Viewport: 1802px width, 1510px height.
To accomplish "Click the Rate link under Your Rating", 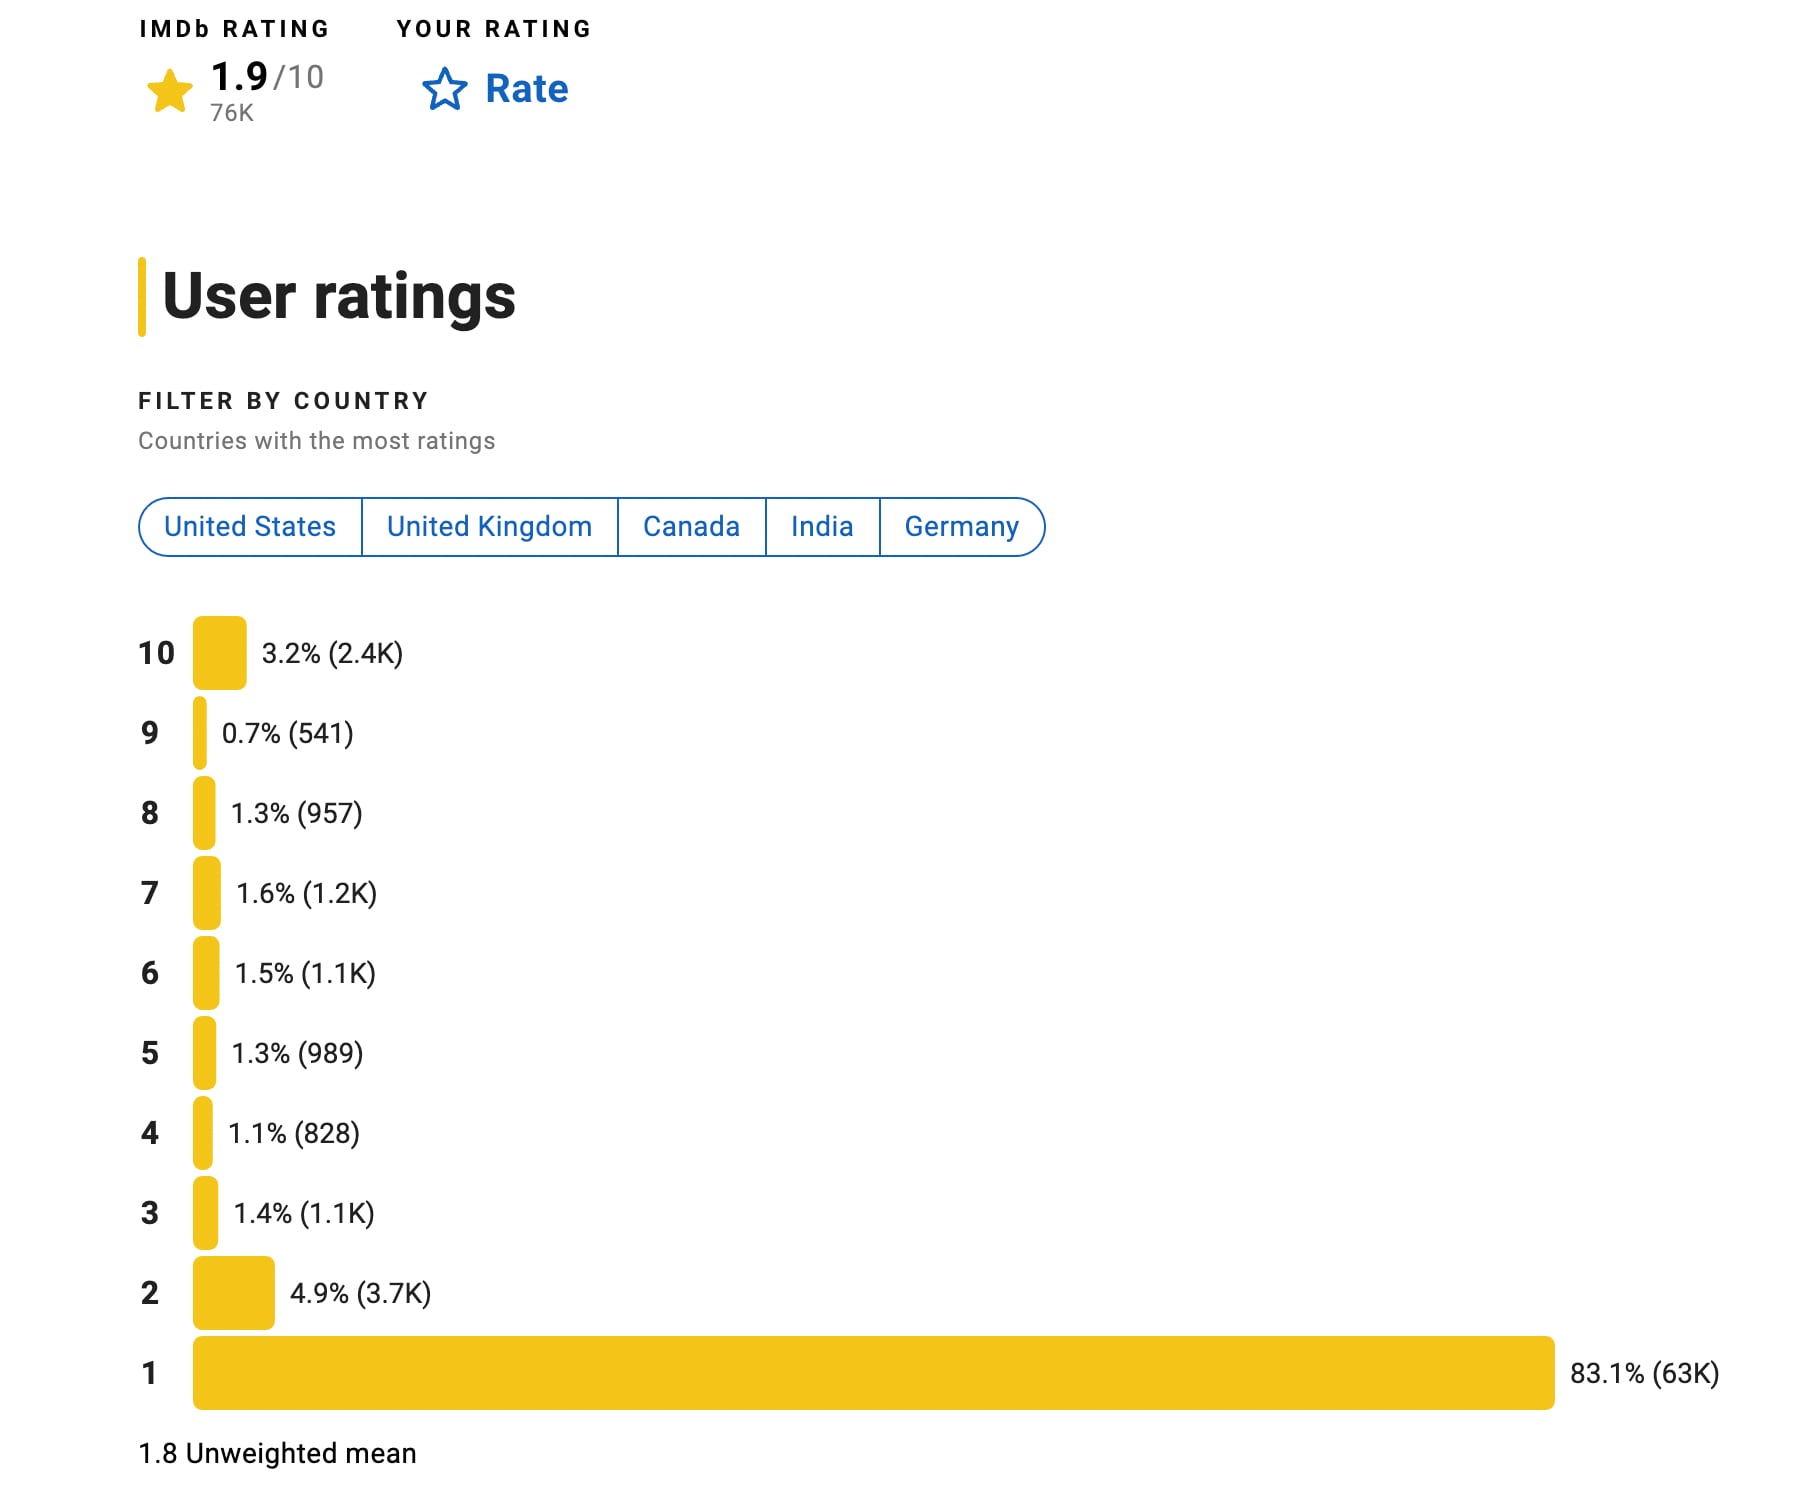I will pos(526,89).
